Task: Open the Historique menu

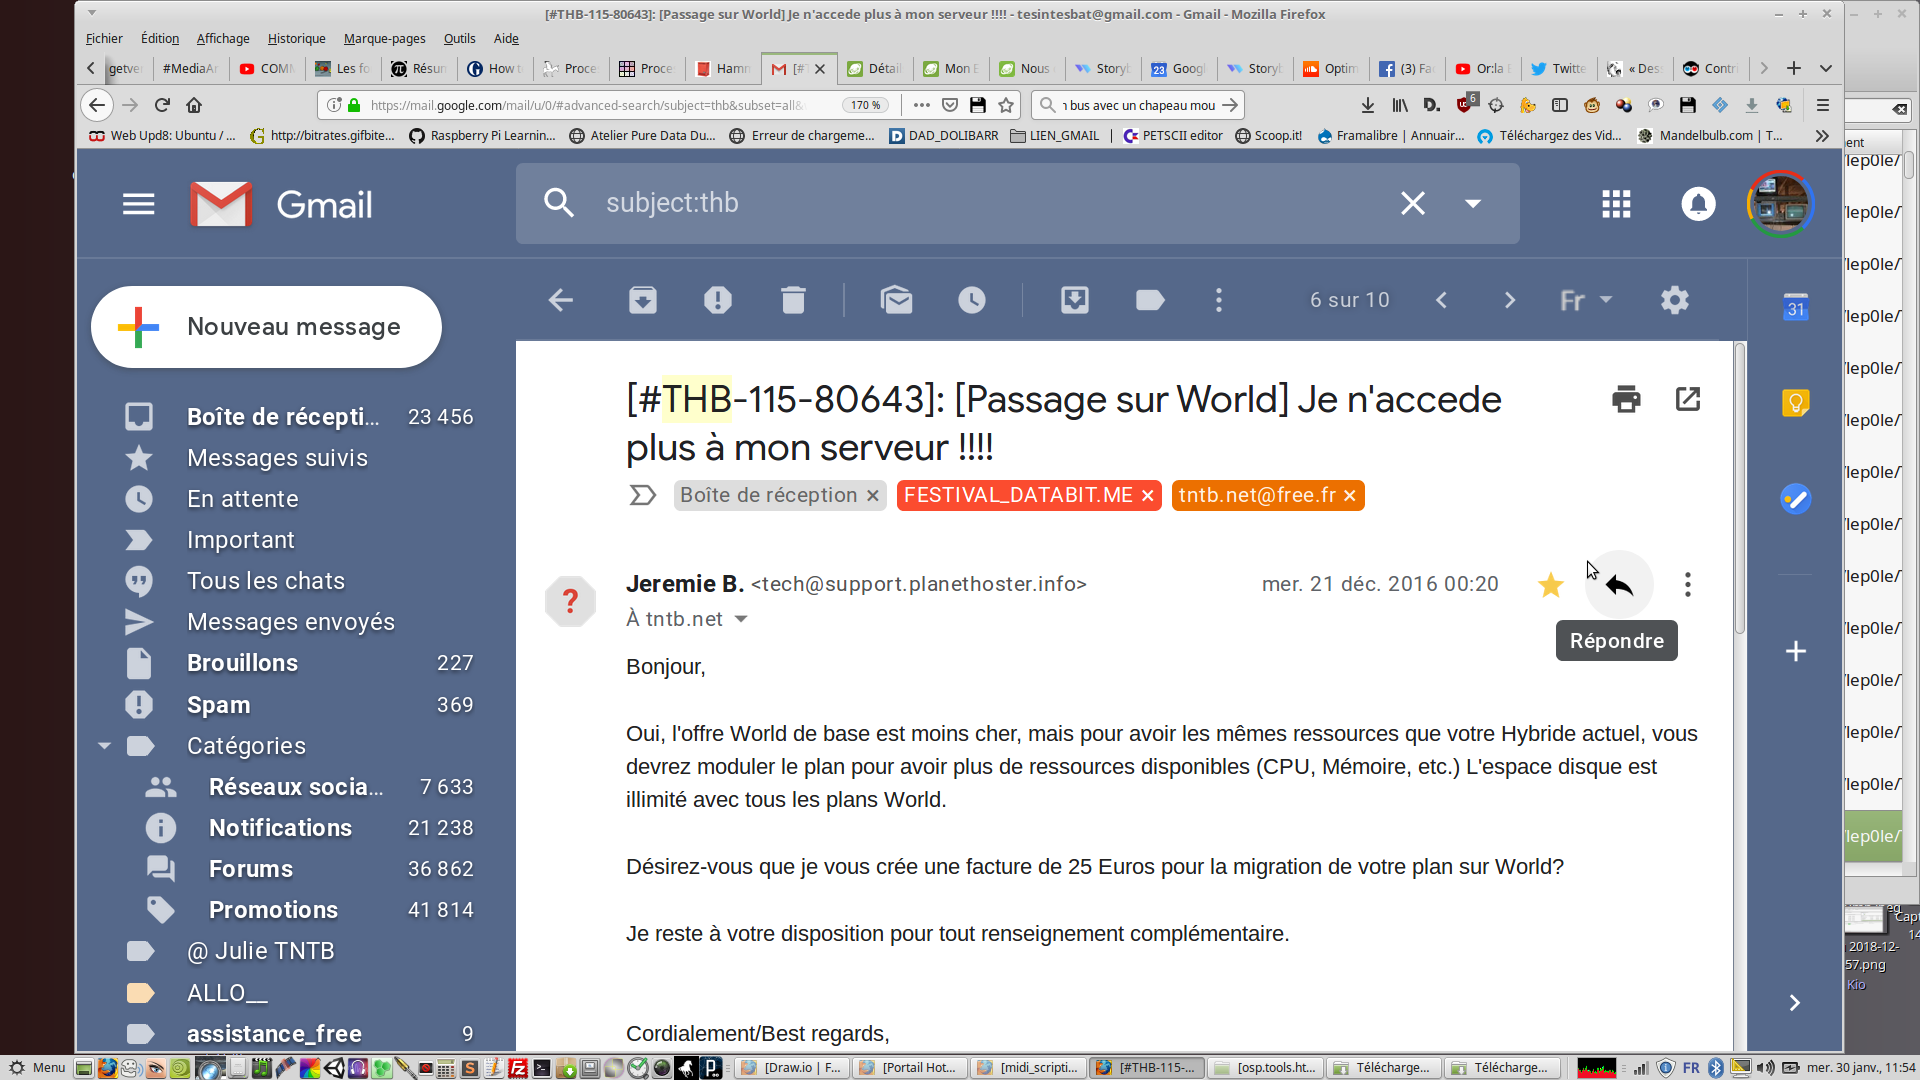Action: [296, 38]
